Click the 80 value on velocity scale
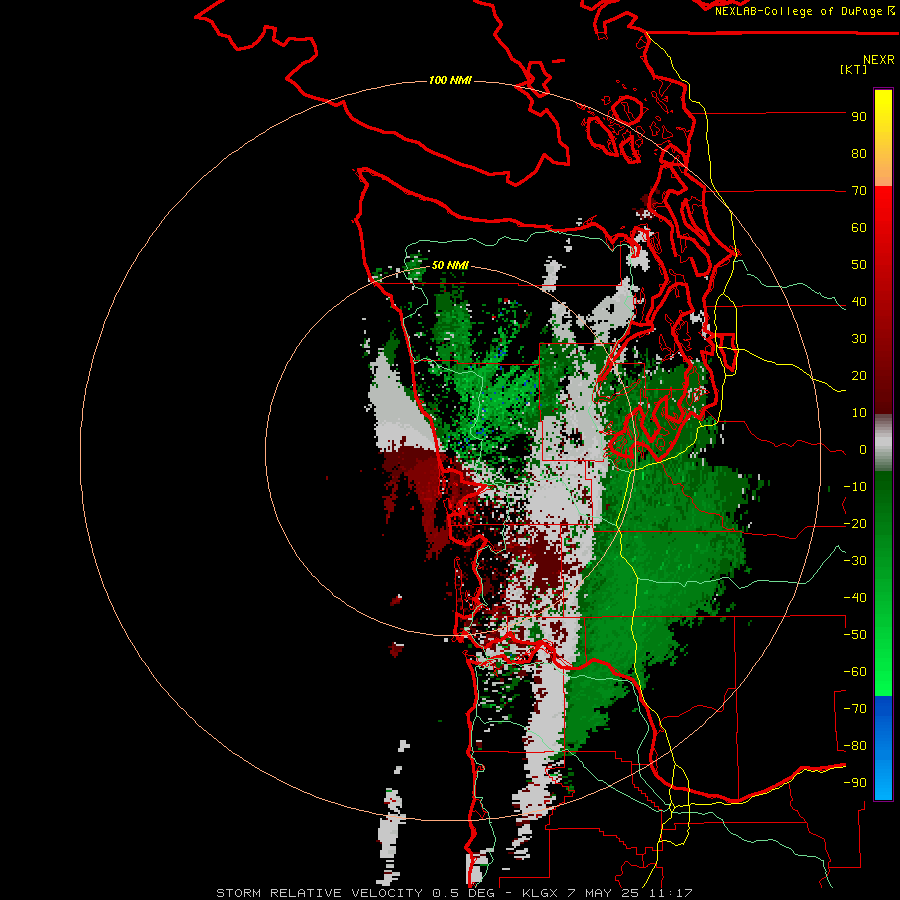The image size is (900, 900). pos(859,154)
